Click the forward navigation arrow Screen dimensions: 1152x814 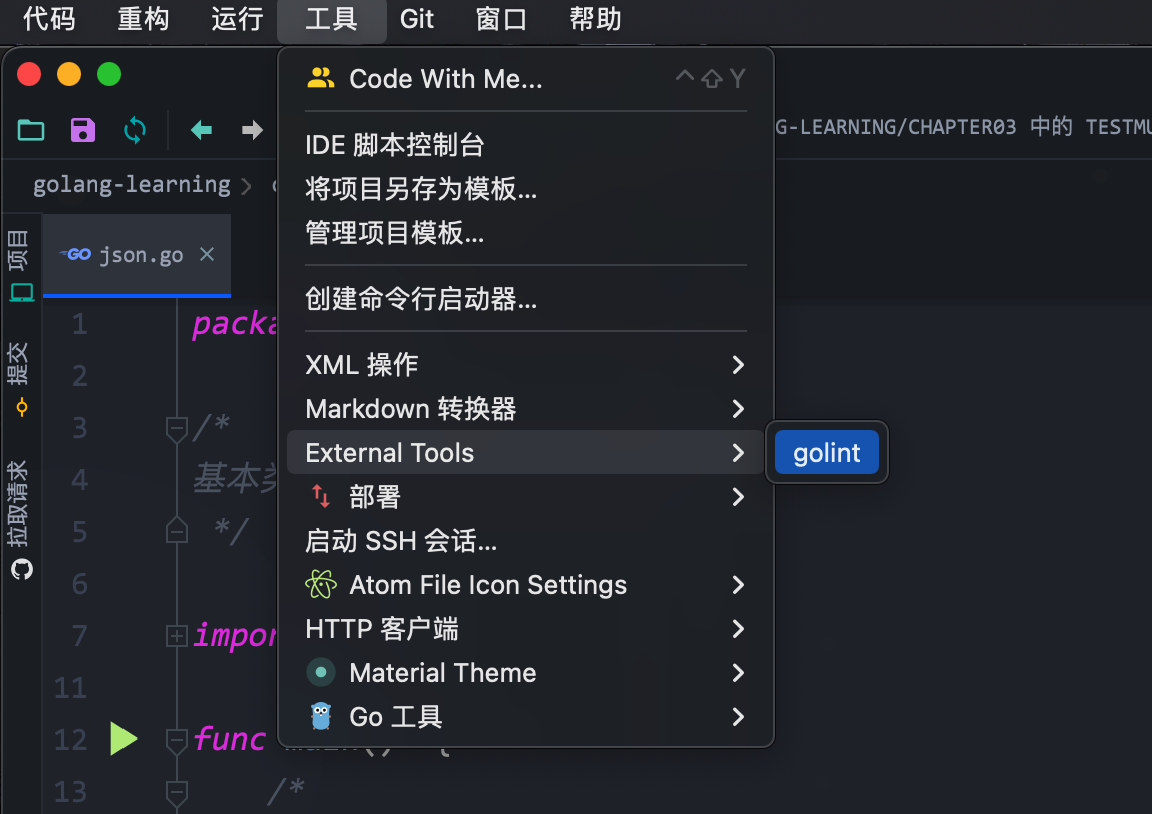[x=252, y=129]
